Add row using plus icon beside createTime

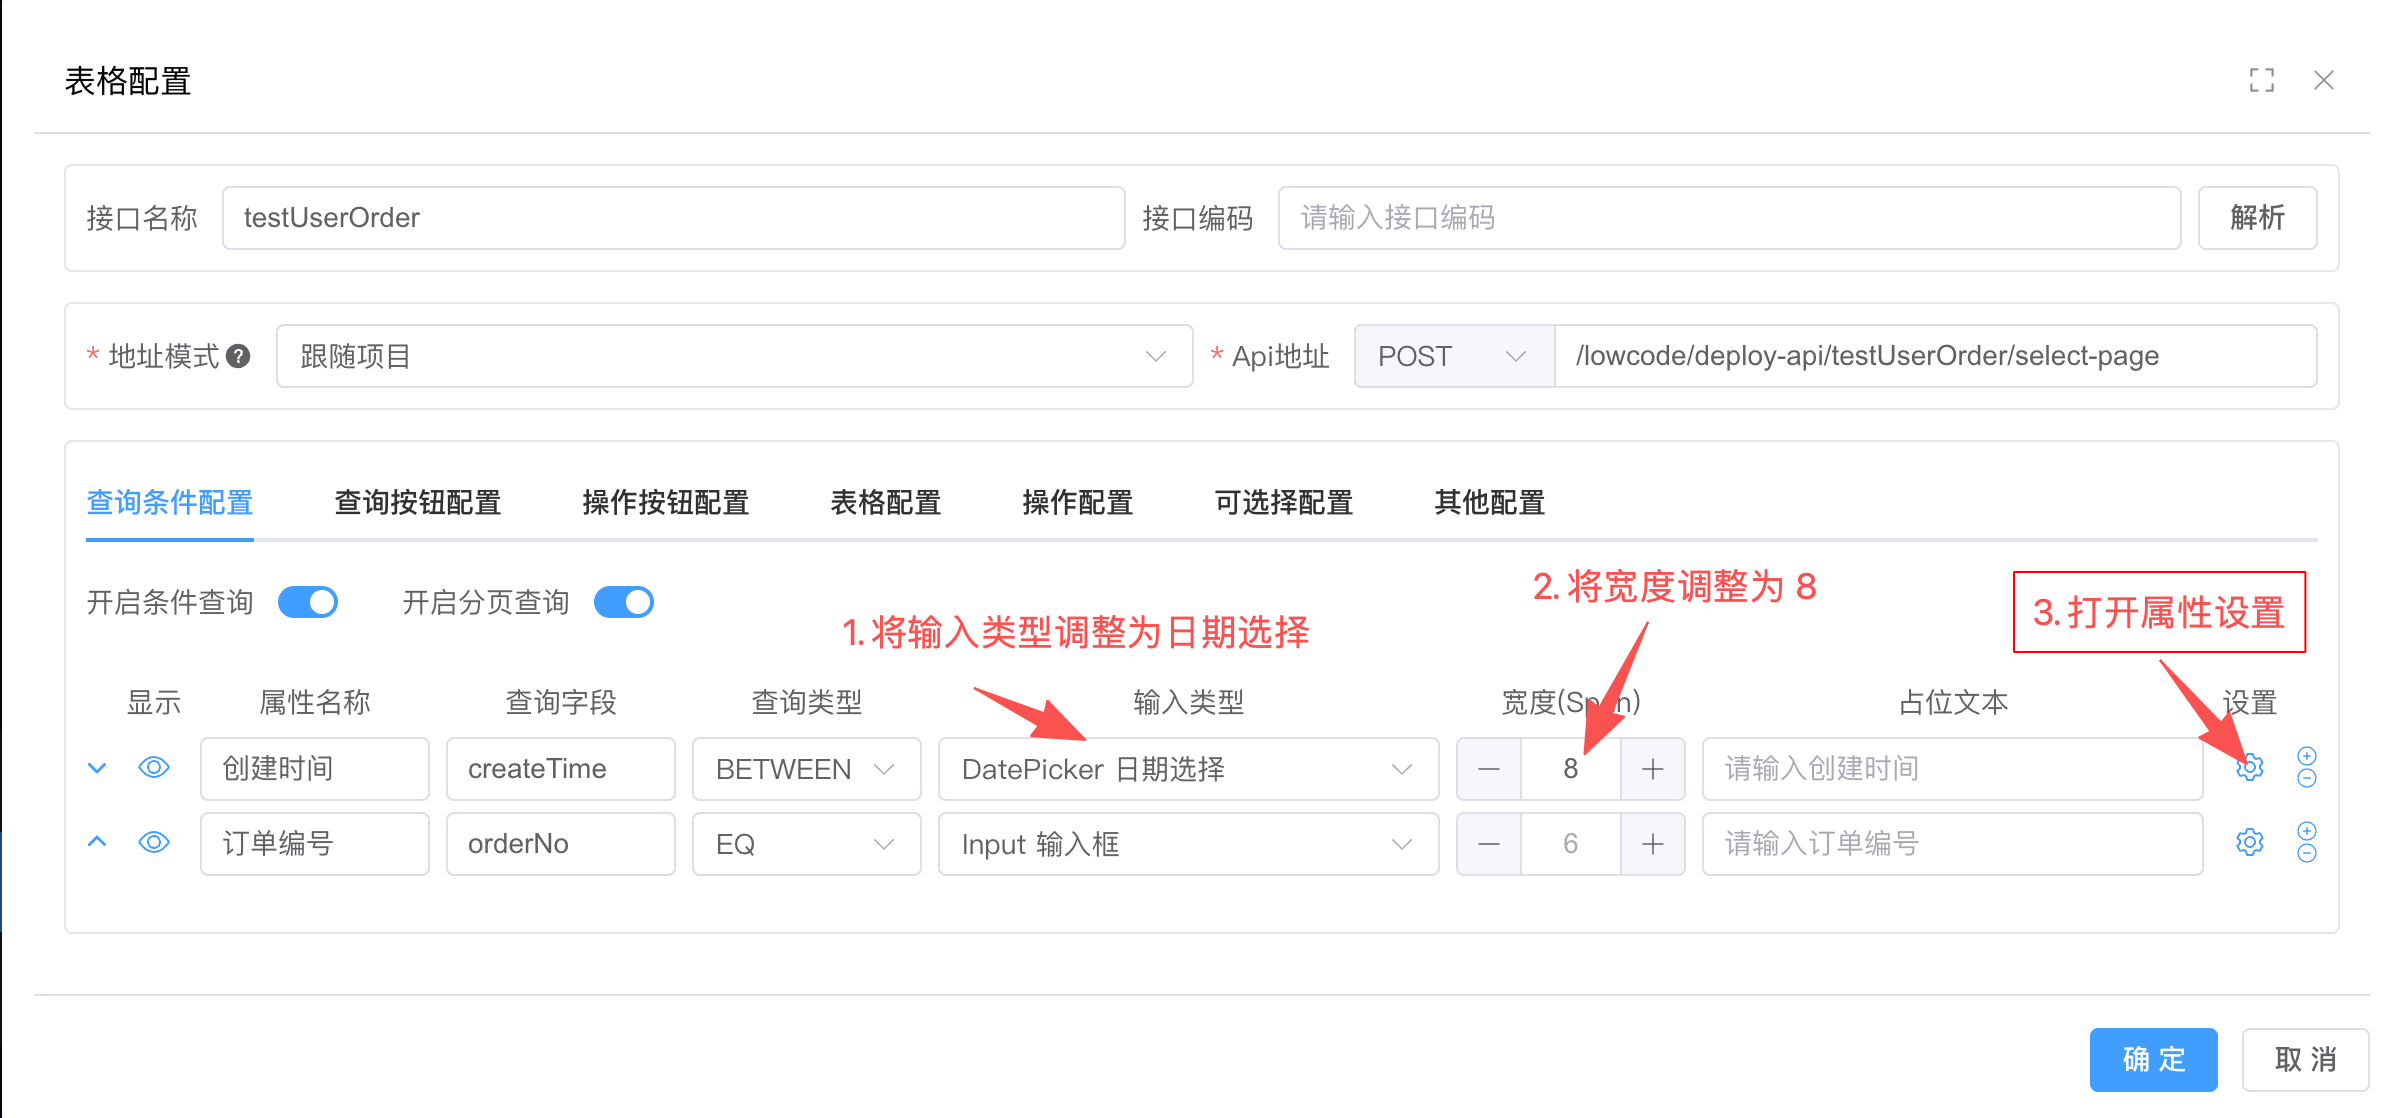[x=2306, y=756]
